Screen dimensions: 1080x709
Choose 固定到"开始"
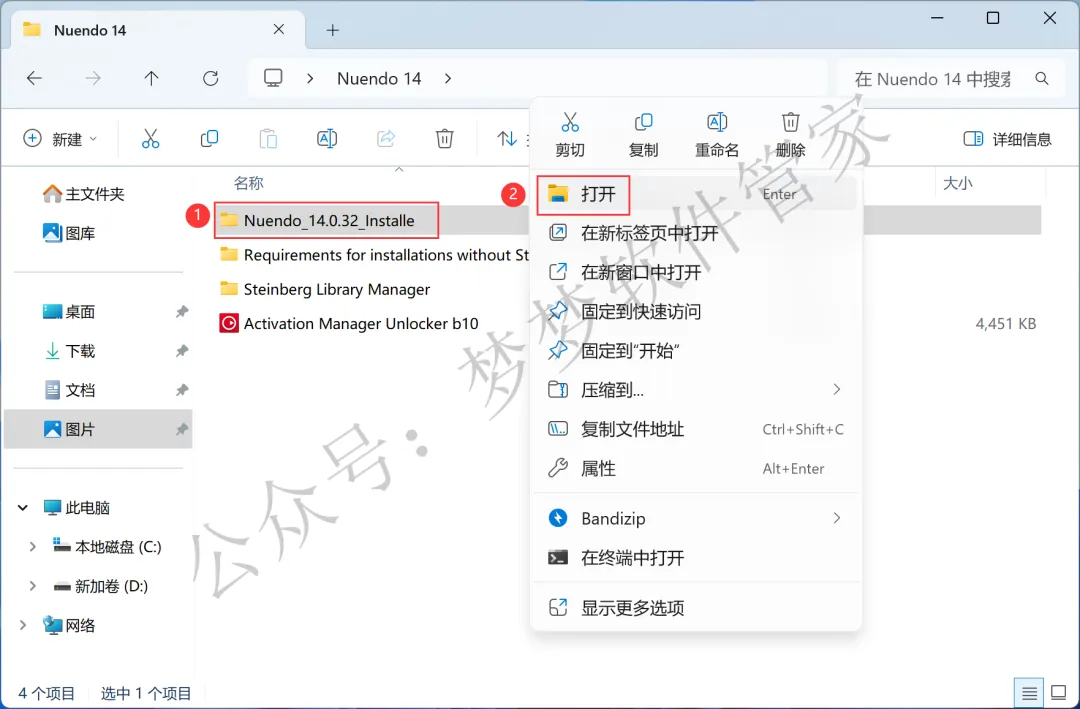(x=696, y=351)
